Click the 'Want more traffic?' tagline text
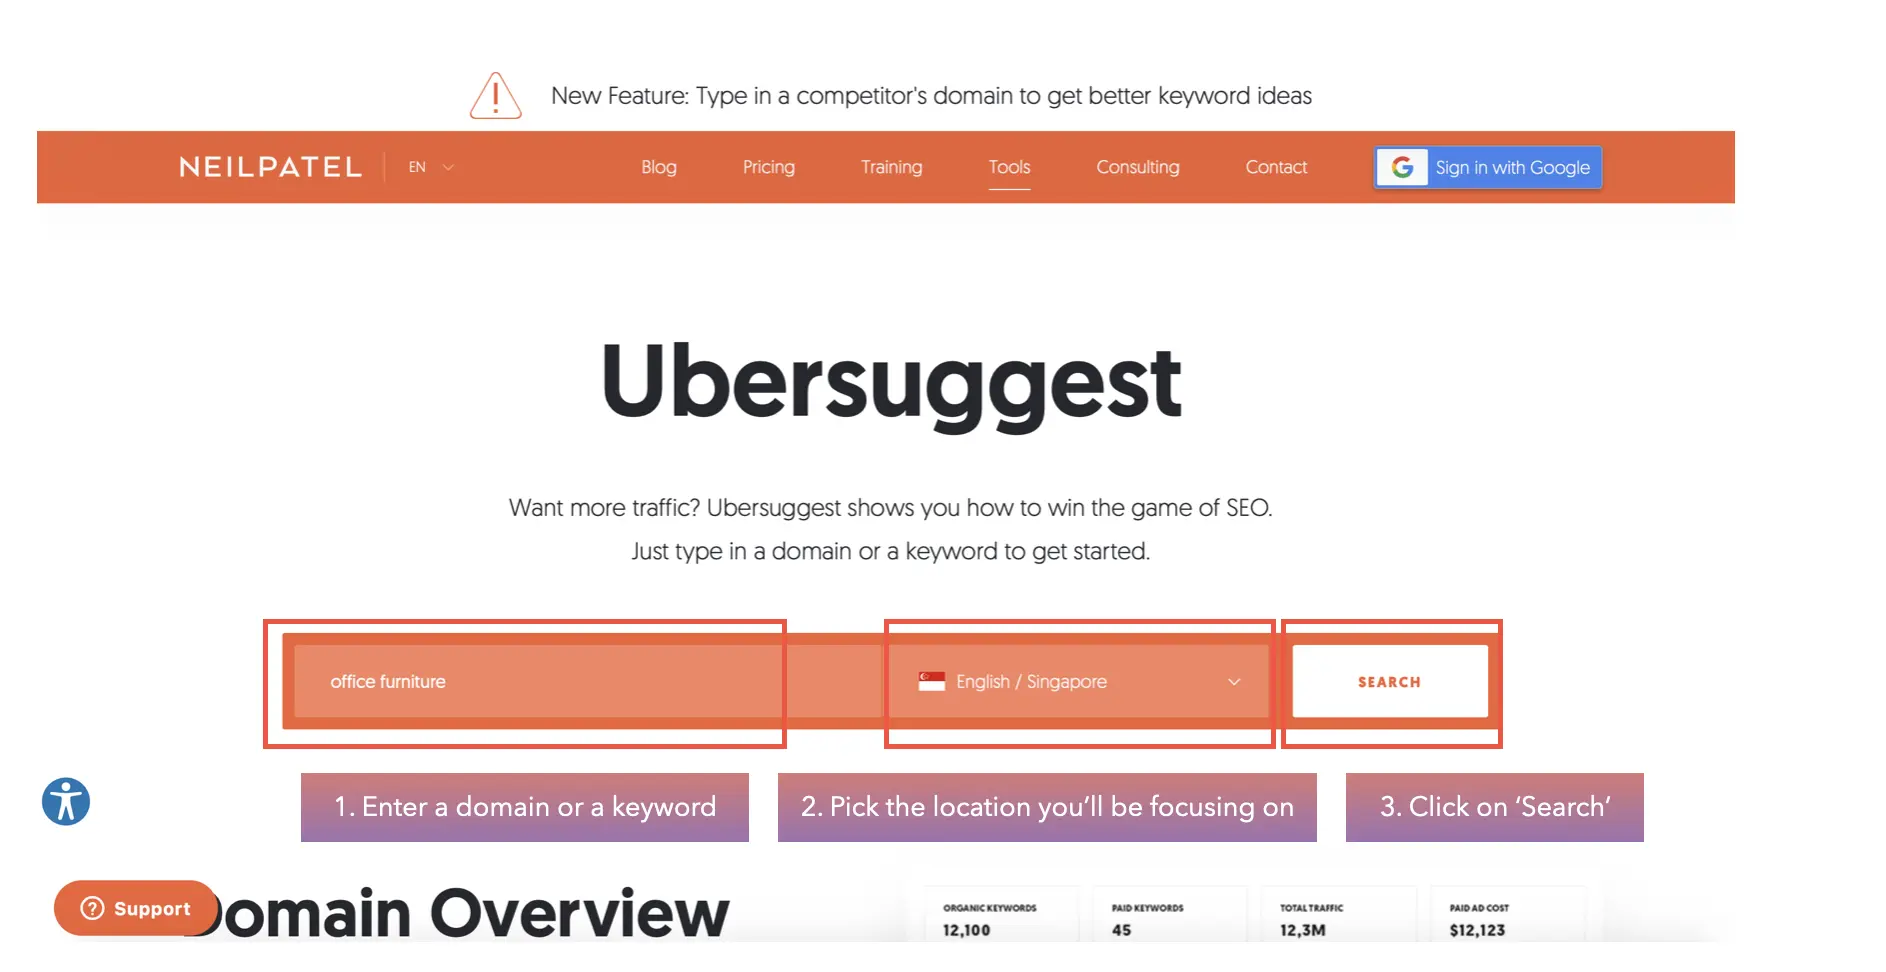The height and width of the screenshot is (972, 1886). click(x=890, y=508)
